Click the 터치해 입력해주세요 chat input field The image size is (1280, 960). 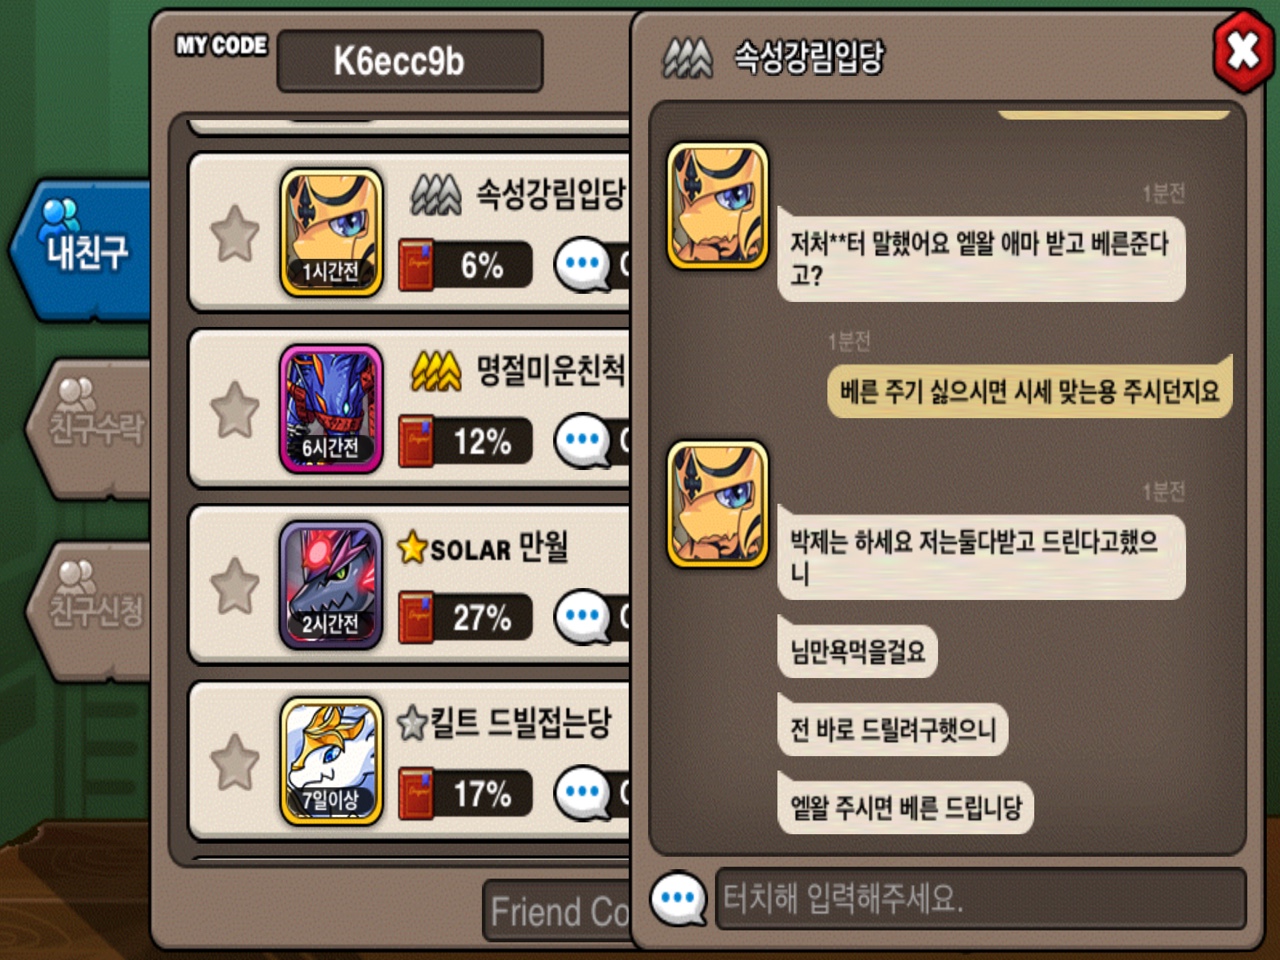981,898
